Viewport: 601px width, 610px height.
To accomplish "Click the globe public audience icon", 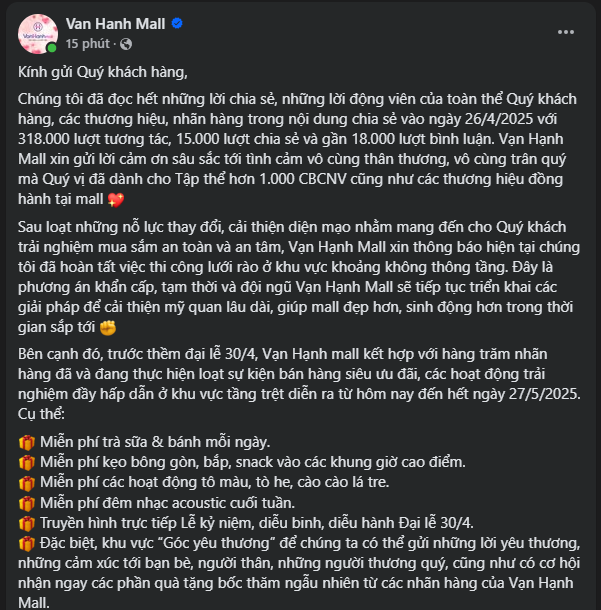I will (x=124, y=45).
